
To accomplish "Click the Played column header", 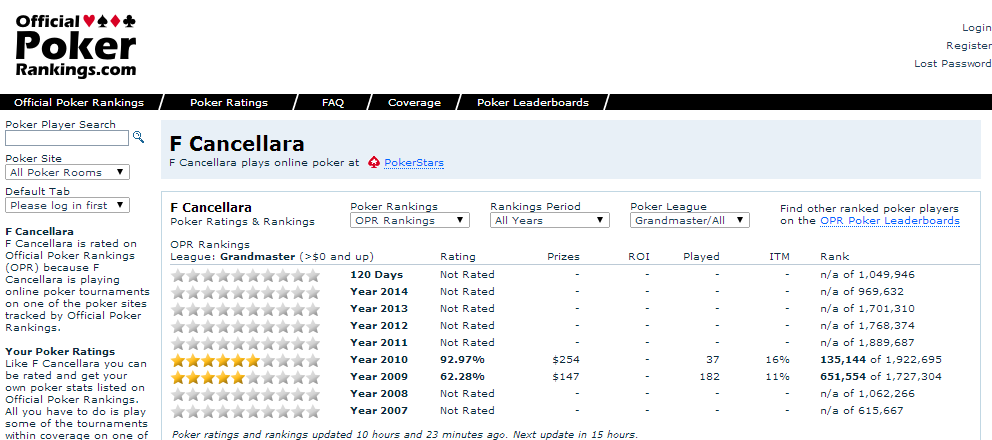I will point(702,257).
